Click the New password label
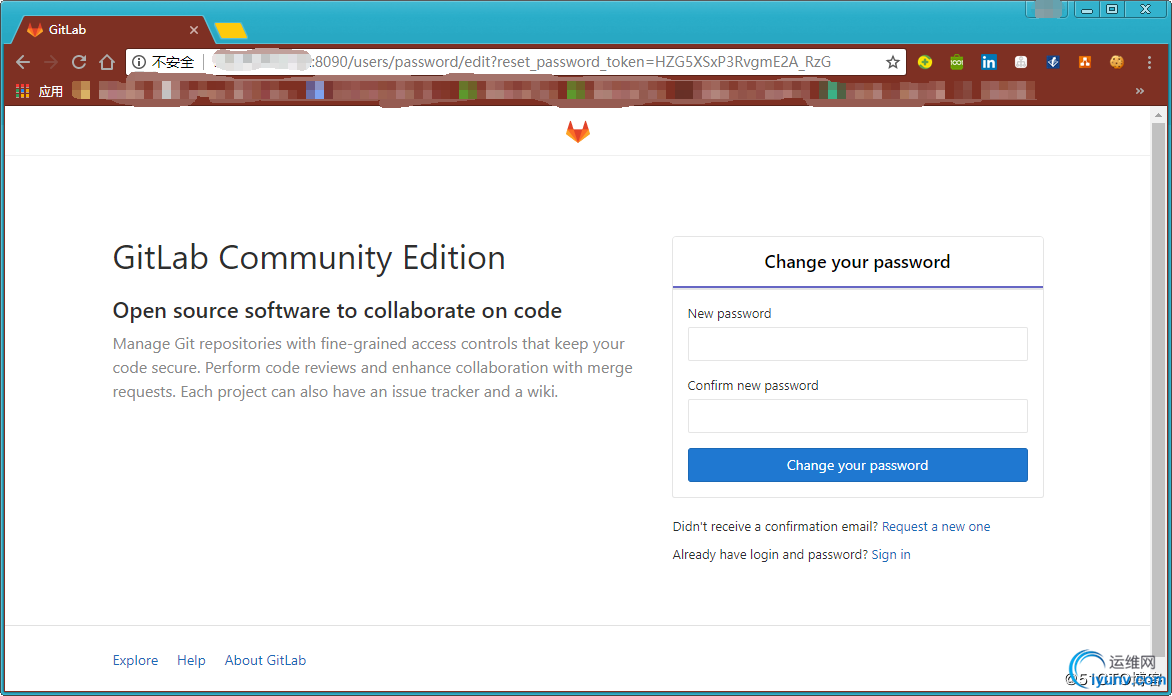Image resolution: width=1172 pixels, height=696 pixels. pyautogui.click(x=730, y=313)
